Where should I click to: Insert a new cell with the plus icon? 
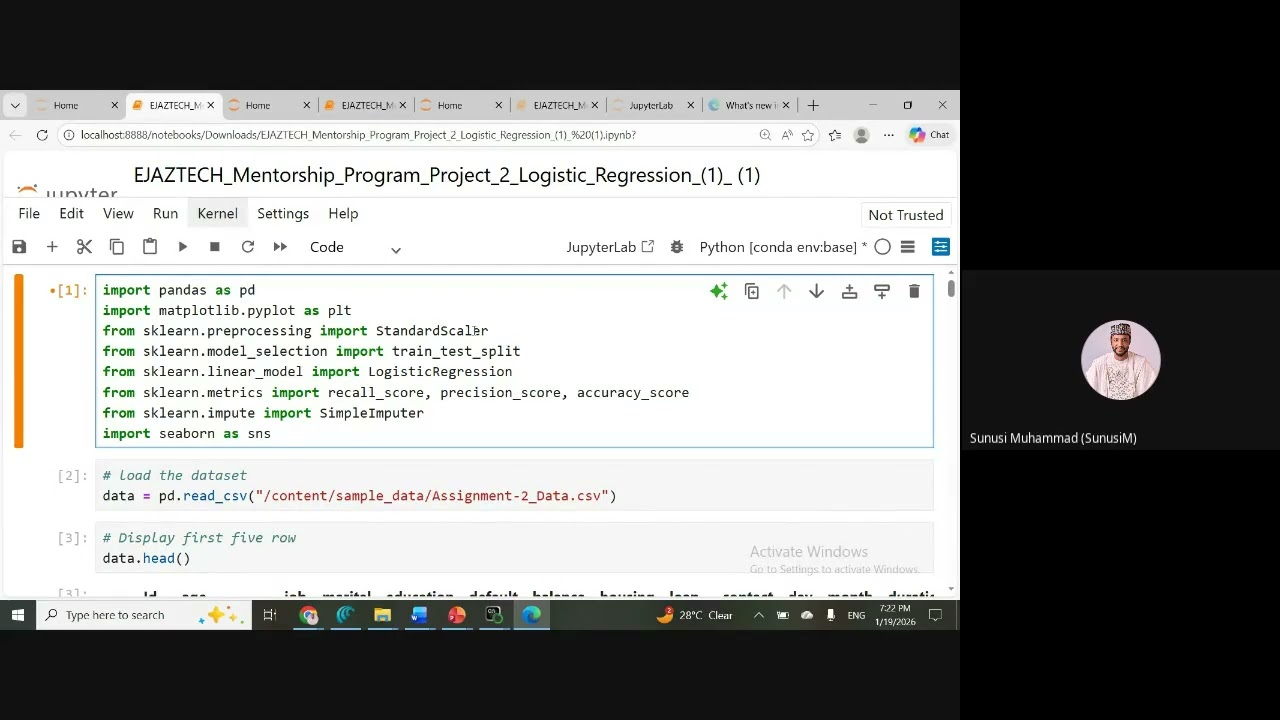pyautogui.click(x=52, y=247)
